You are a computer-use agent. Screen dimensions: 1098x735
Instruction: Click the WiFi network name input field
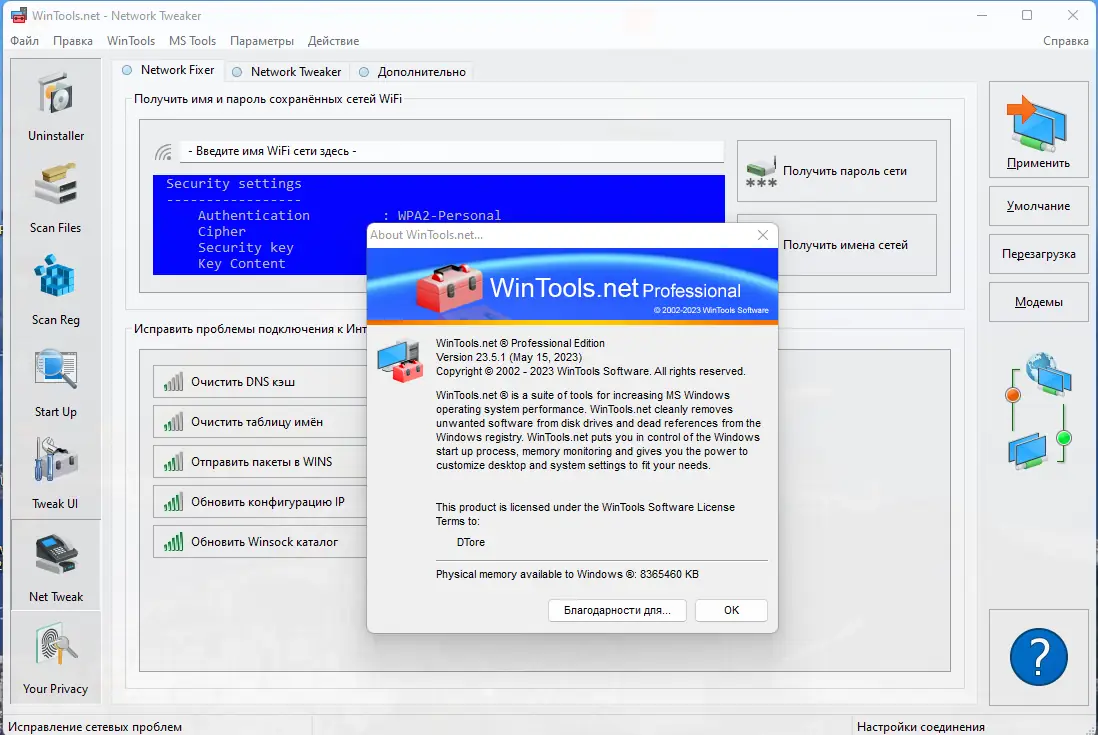pyautogui.click(x=452, y=151)
